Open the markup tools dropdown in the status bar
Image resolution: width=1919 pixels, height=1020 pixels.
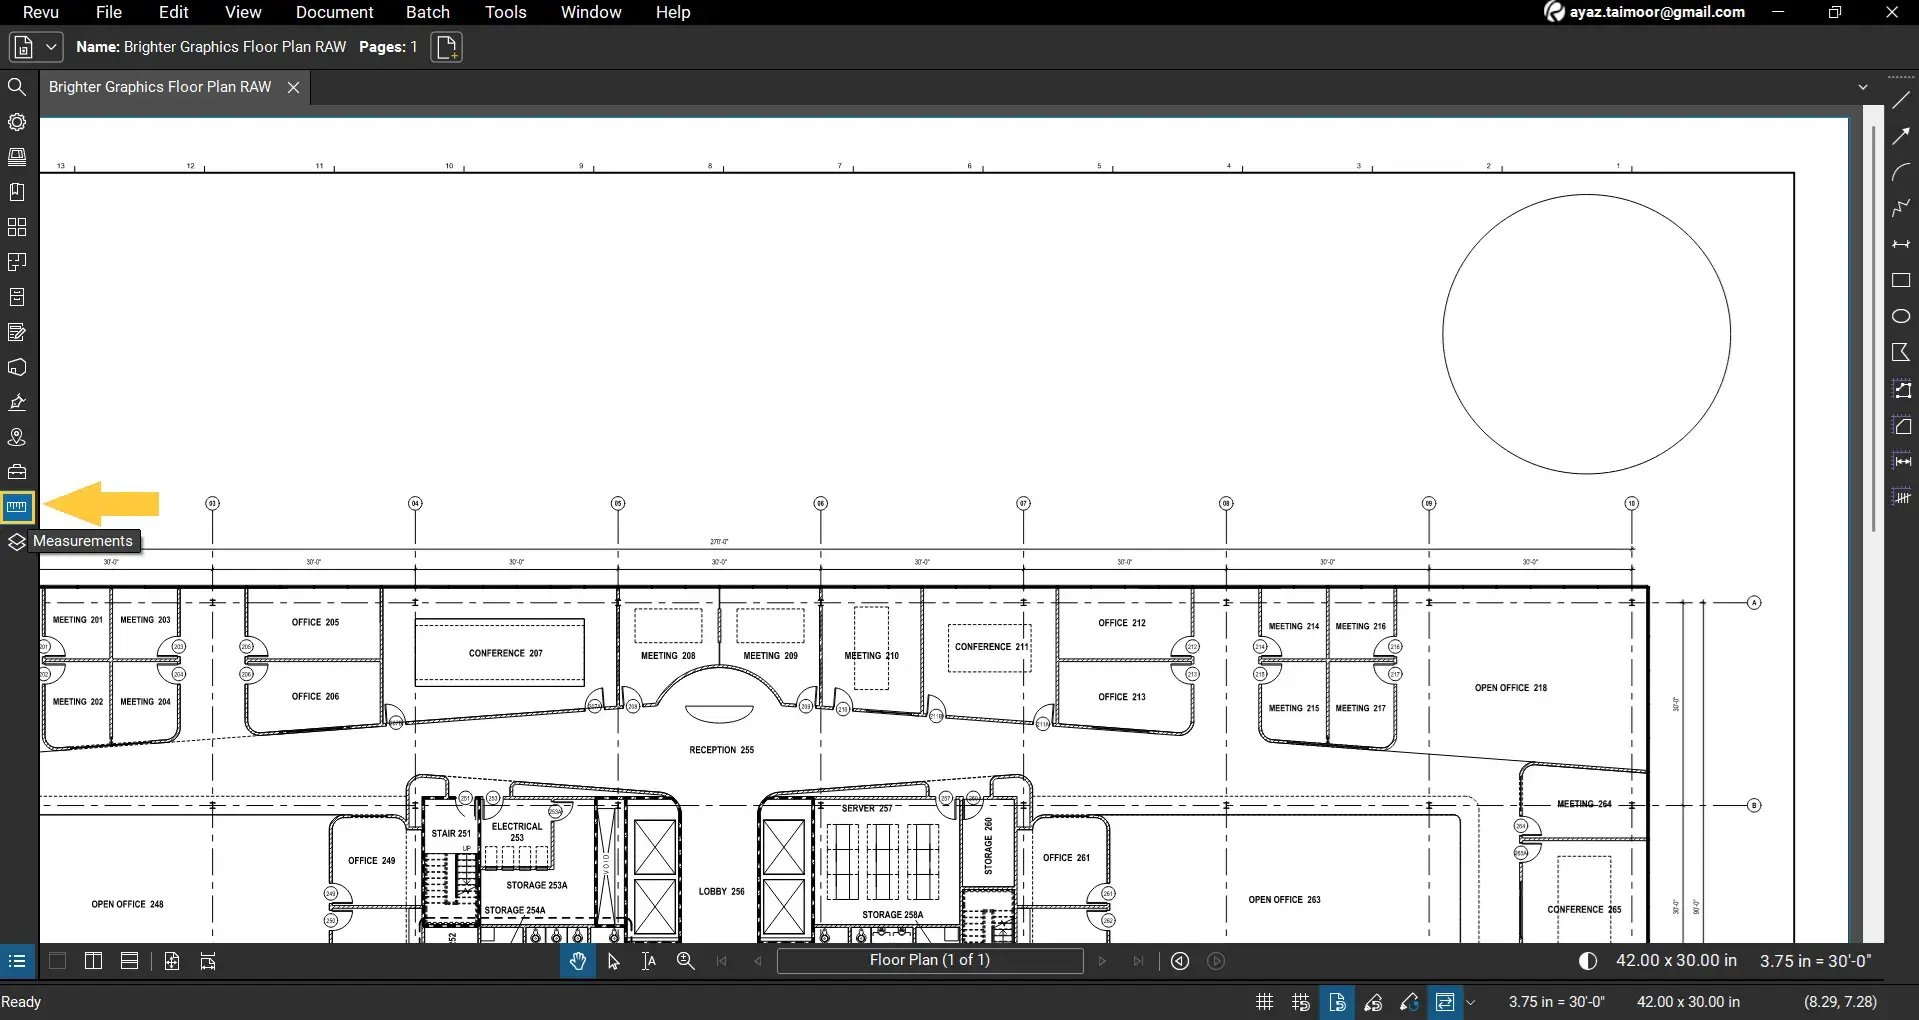(1471, 1002)
